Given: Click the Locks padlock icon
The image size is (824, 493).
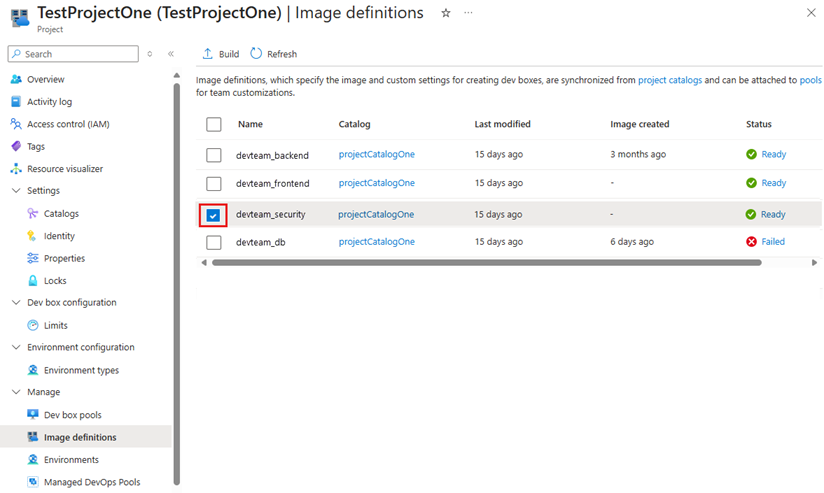Looking at the screenshot, I should (33, 281).
